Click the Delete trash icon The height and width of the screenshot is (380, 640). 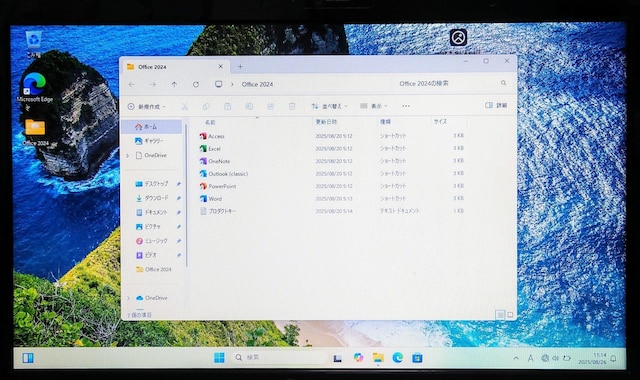pyautogui.click(x=292, y=107)
